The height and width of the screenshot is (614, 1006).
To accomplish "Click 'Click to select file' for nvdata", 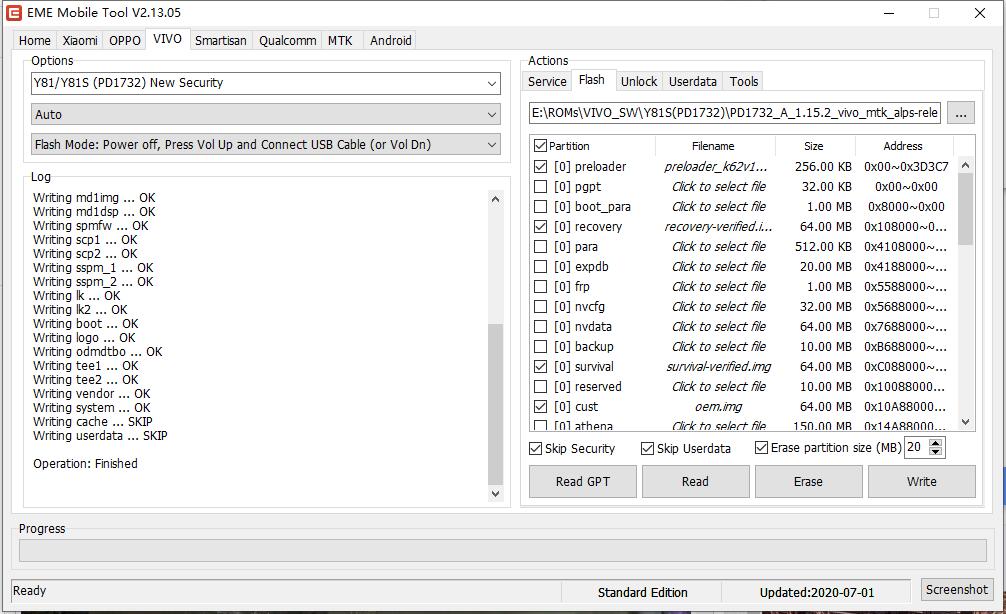I will [719, 327].
